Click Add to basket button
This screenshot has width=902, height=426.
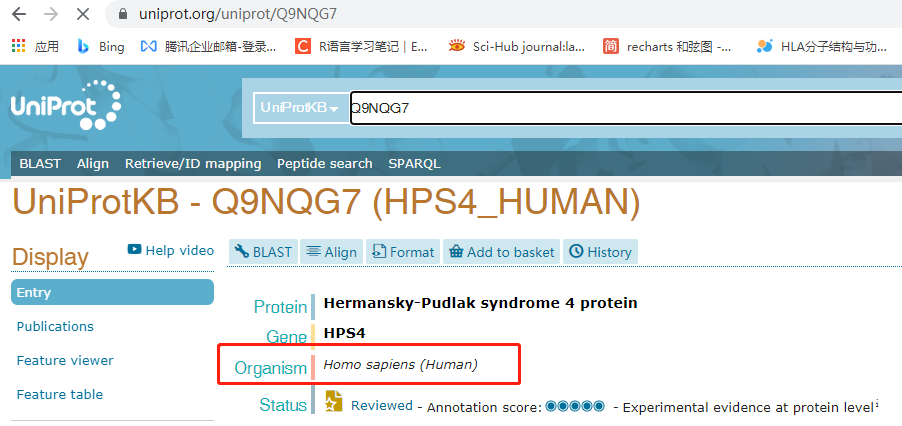click(x=500, y=252)
